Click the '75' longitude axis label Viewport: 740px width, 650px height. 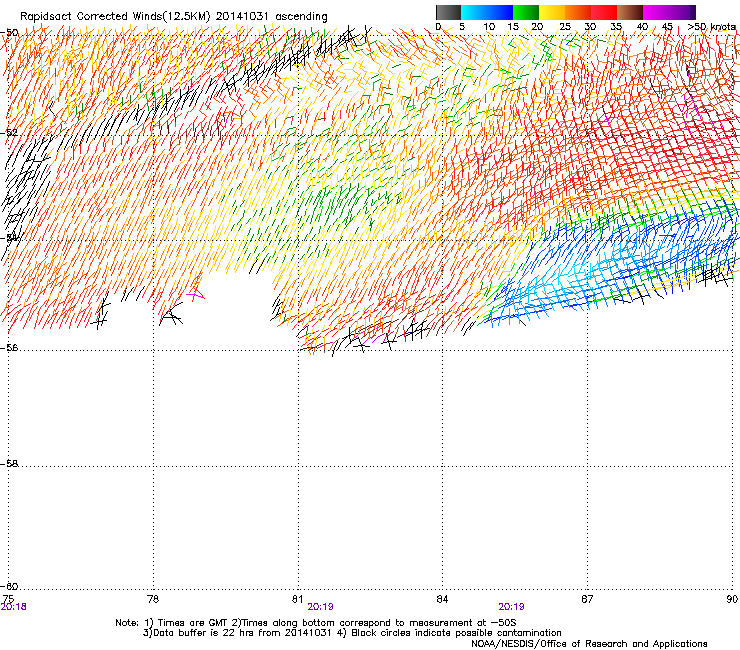pos(8,599)
